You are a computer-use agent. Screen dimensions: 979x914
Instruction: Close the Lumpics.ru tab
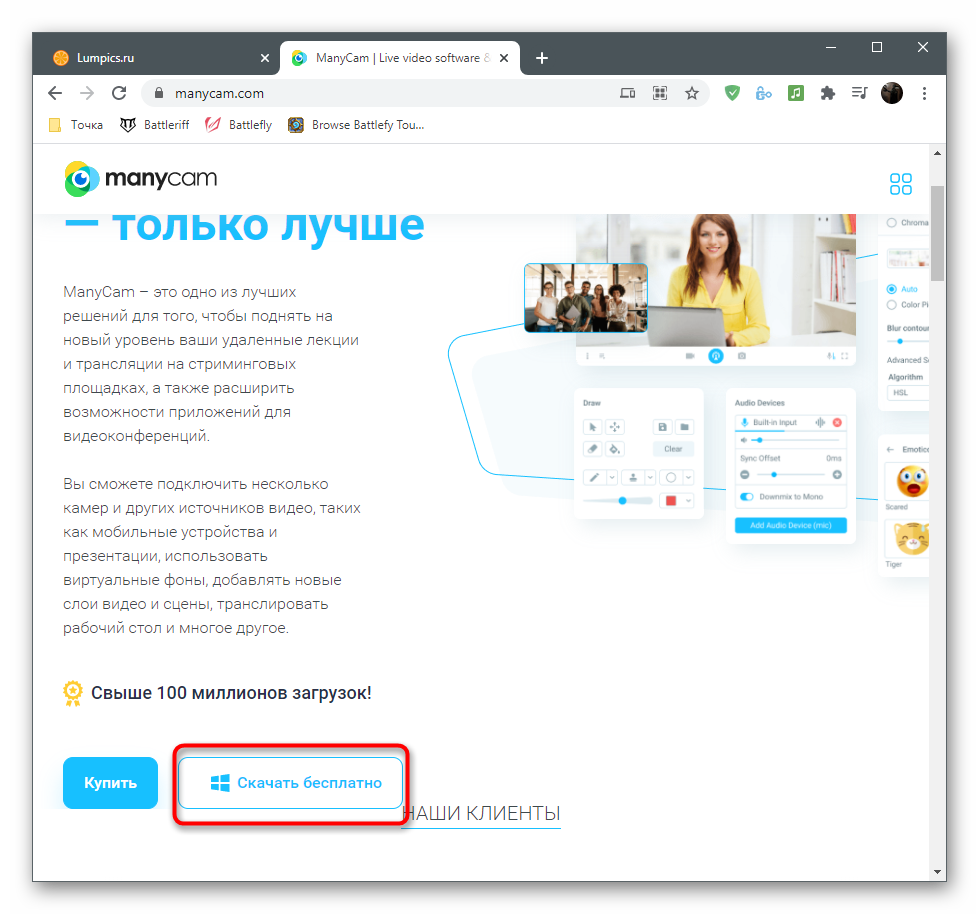tap(265, 58)
